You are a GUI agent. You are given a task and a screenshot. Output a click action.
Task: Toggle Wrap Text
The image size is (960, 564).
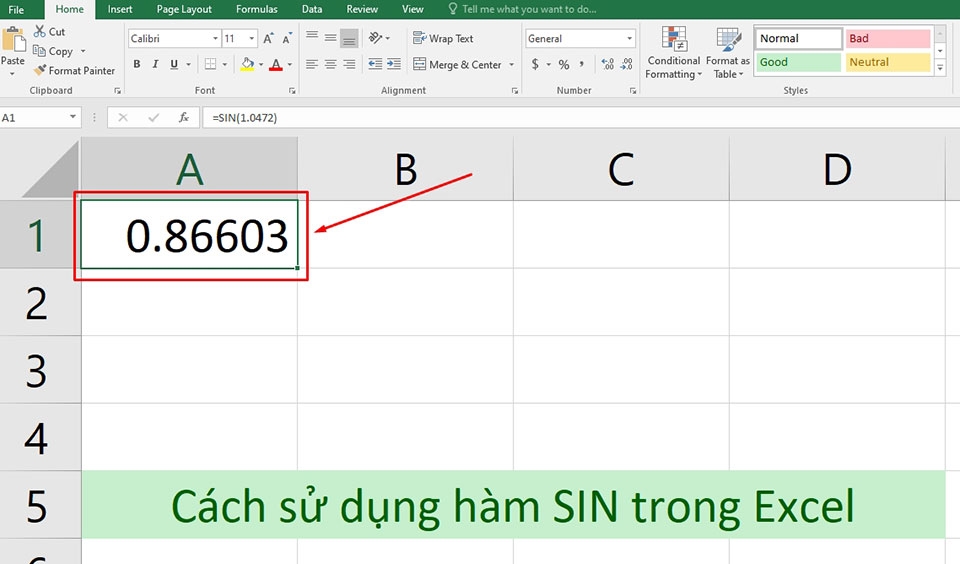click(443, 39)
